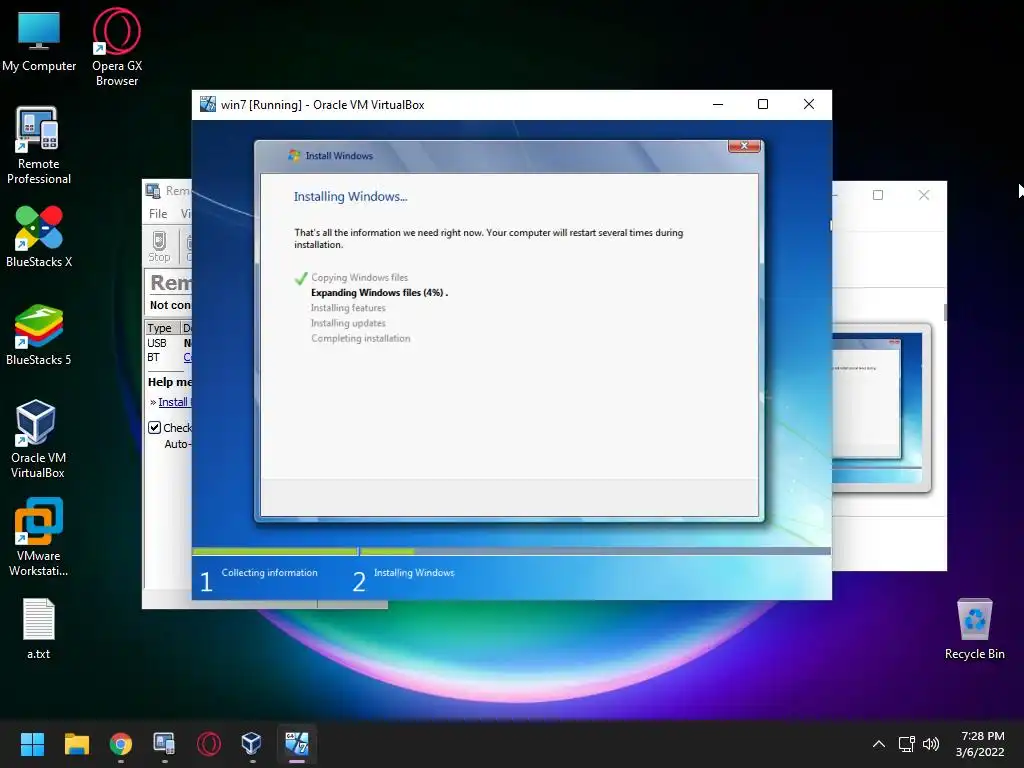Open File Explorer from taskbar
1024x768 pixels.
pos(76,744)
